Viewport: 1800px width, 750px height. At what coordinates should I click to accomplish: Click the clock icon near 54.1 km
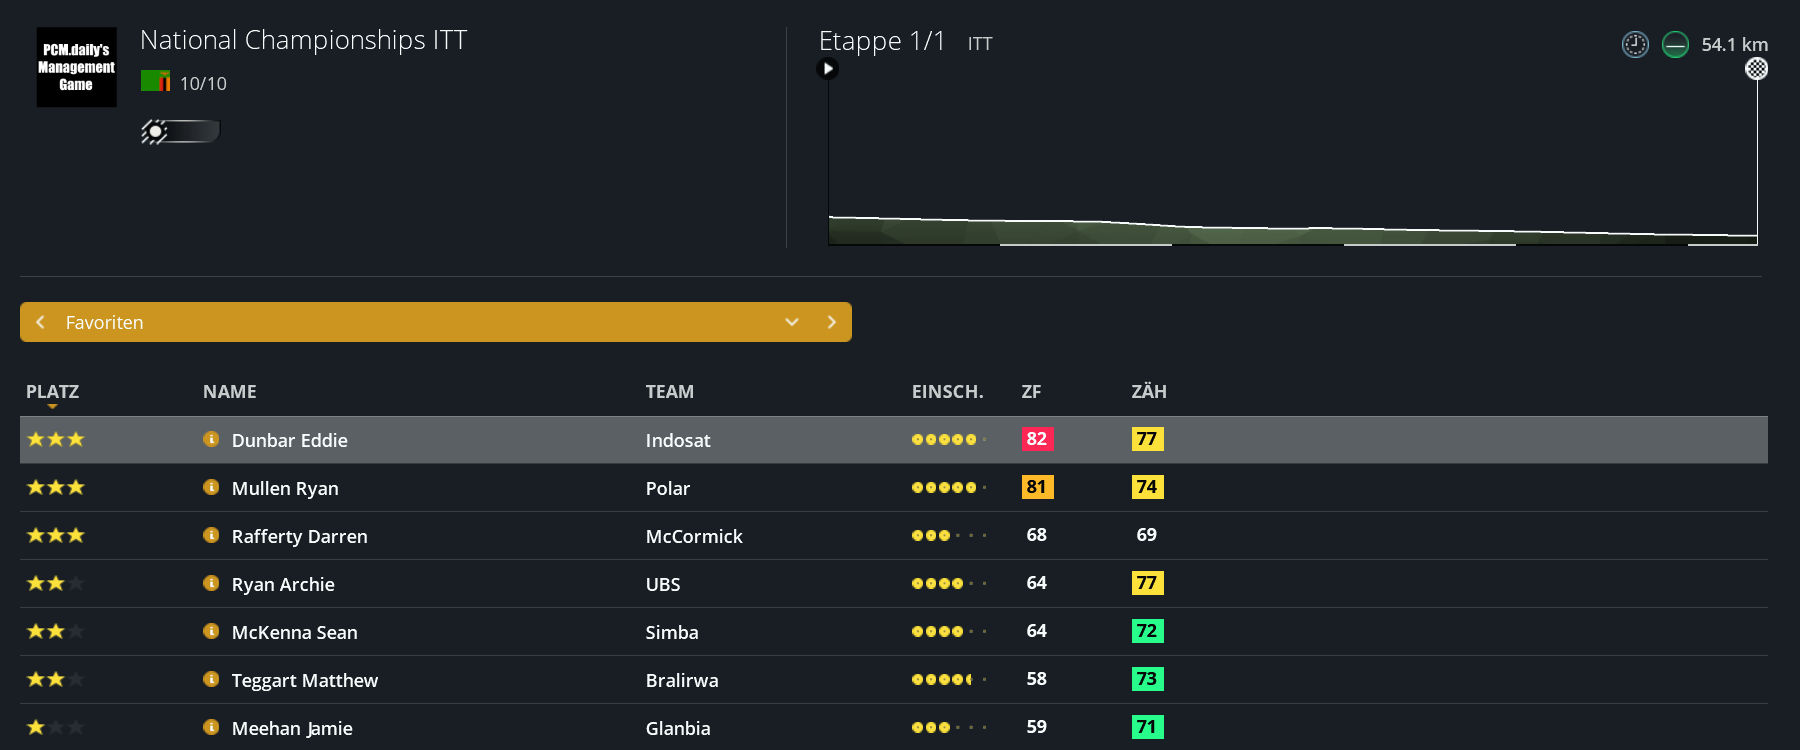pos(1635,45)
